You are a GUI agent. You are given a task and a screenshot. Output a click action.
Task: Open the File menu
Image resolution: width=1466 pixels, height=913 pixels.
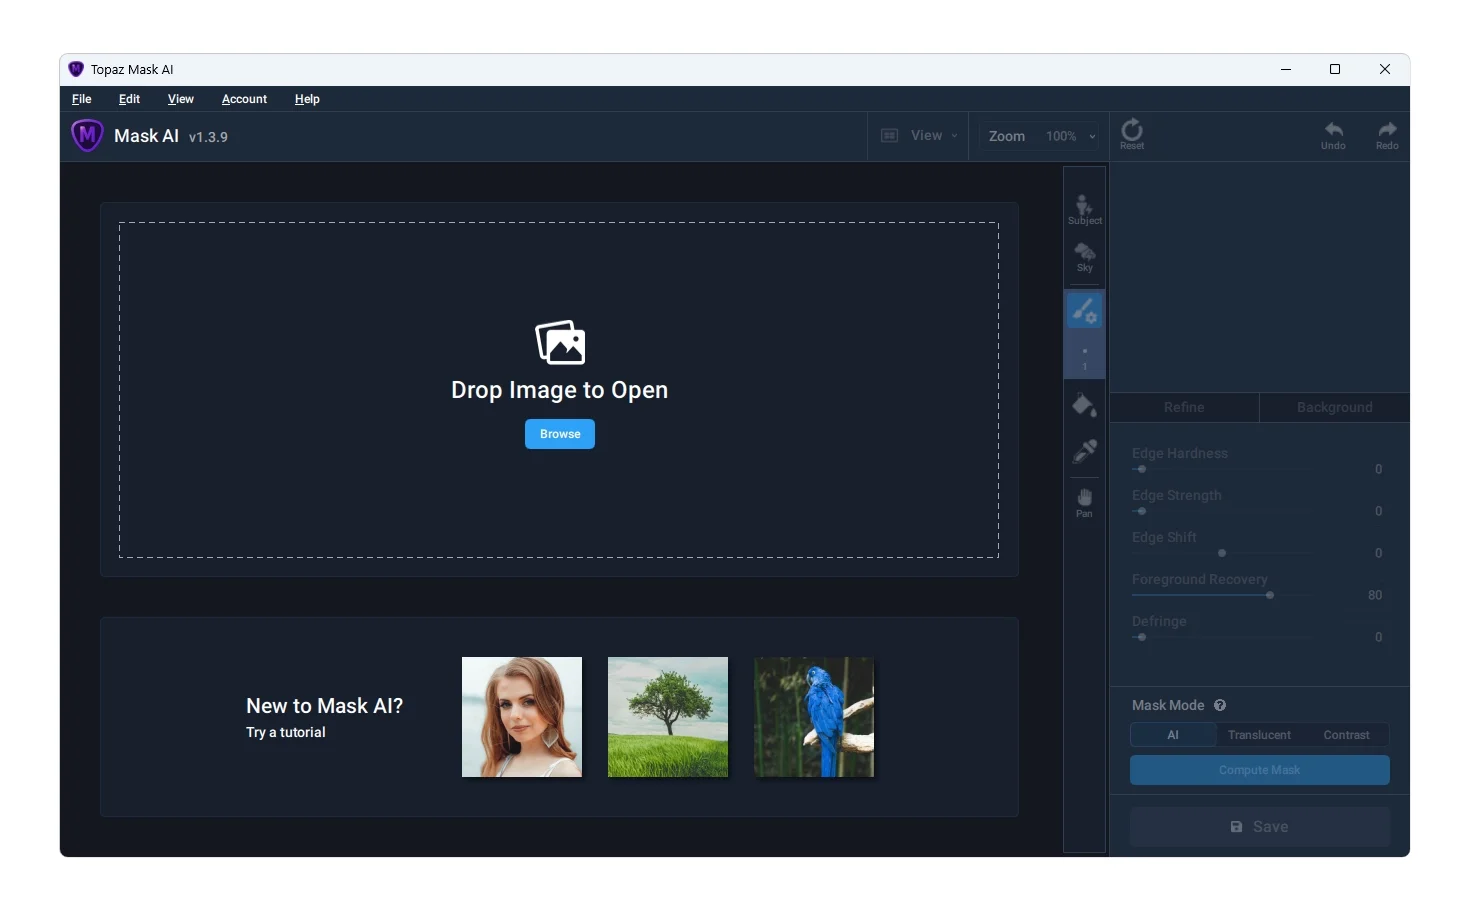click(82, 99)
